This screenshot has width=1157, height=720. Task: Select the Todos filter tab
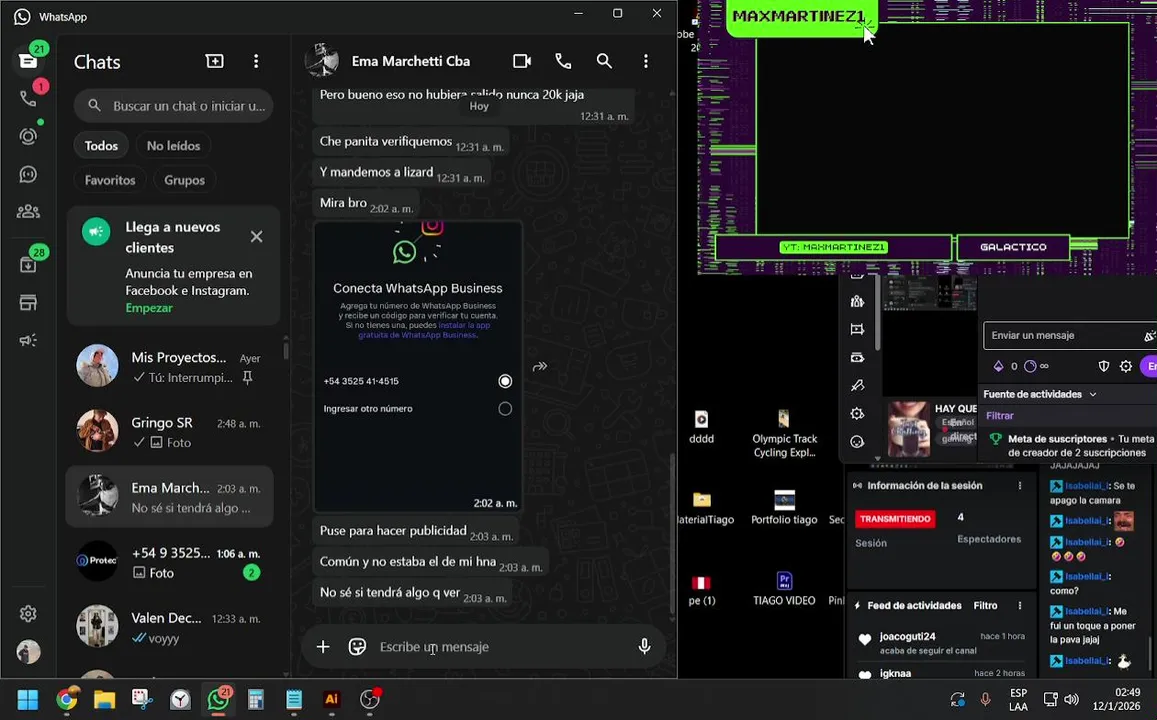pos(101,145)
